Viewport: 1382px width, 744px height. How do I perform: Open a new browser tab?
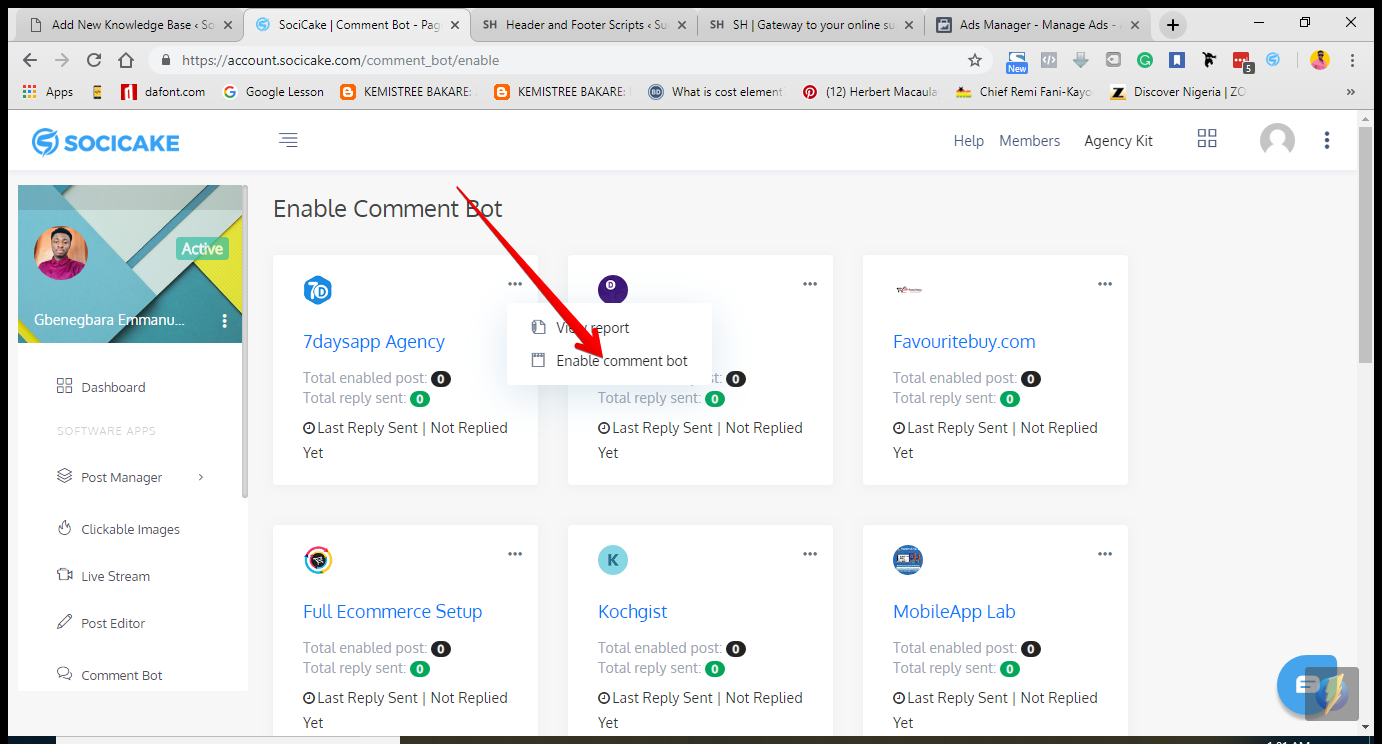[x=1173, y=25]
